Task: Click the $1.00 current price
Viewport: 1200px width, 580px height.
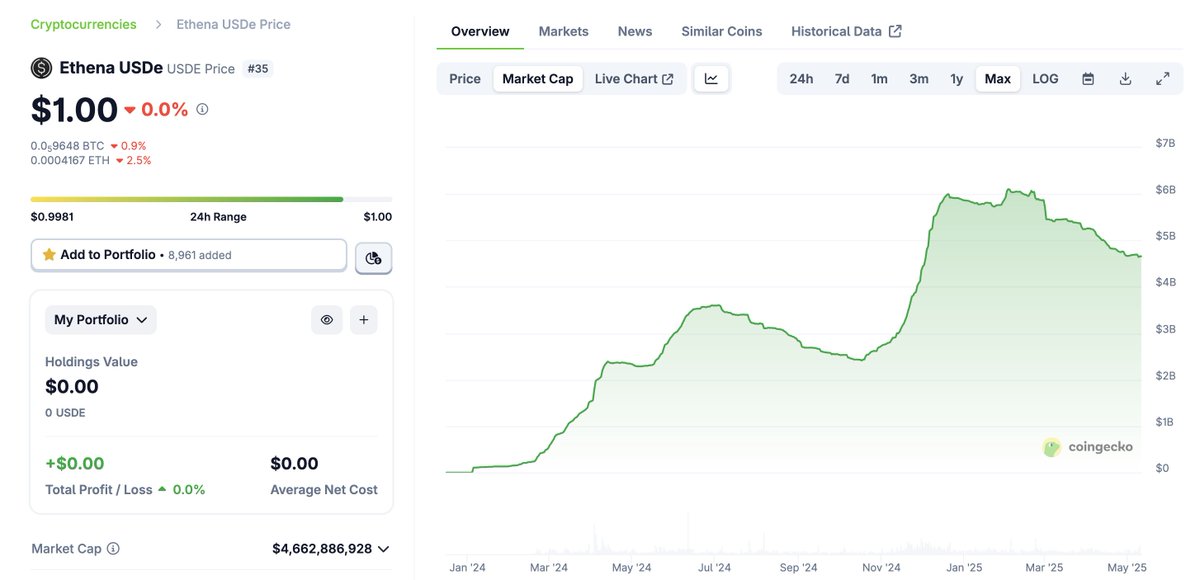Action: coord(74,110)
